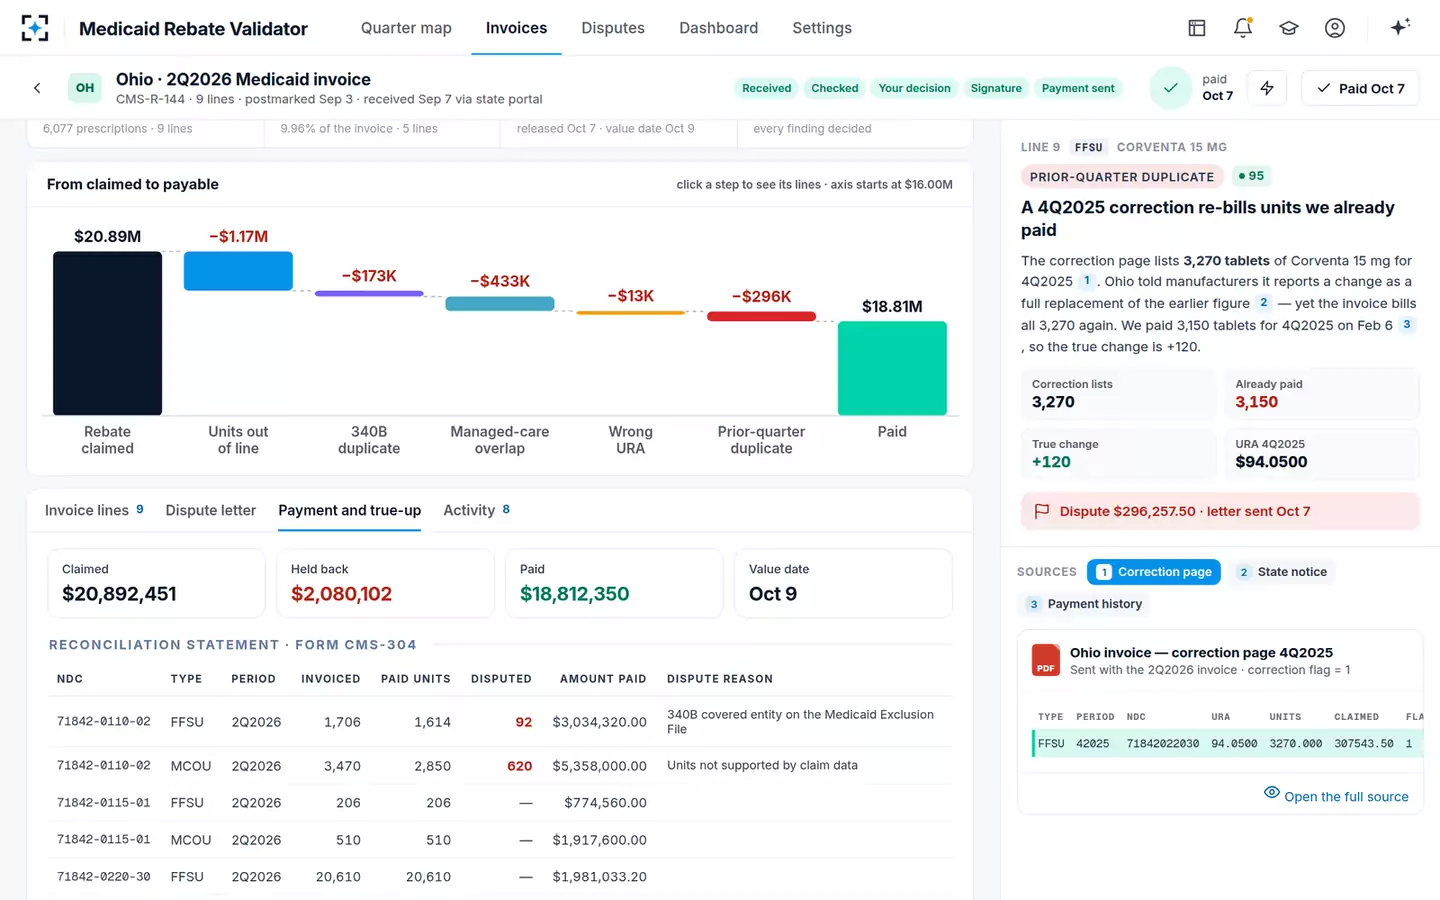
Task: Click the blue Units out of line bar
Action: [x=238, y=271]
